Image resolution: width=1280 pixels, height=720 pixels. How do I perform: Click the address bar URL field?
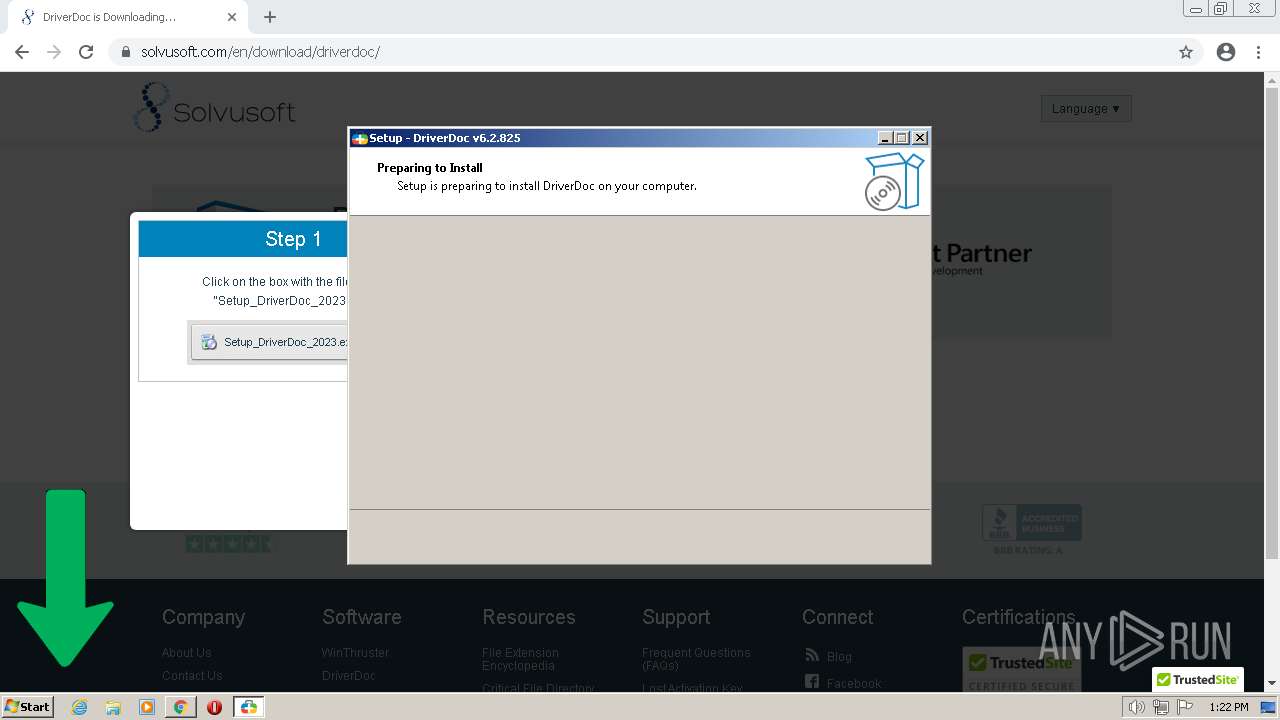[640, 52]
